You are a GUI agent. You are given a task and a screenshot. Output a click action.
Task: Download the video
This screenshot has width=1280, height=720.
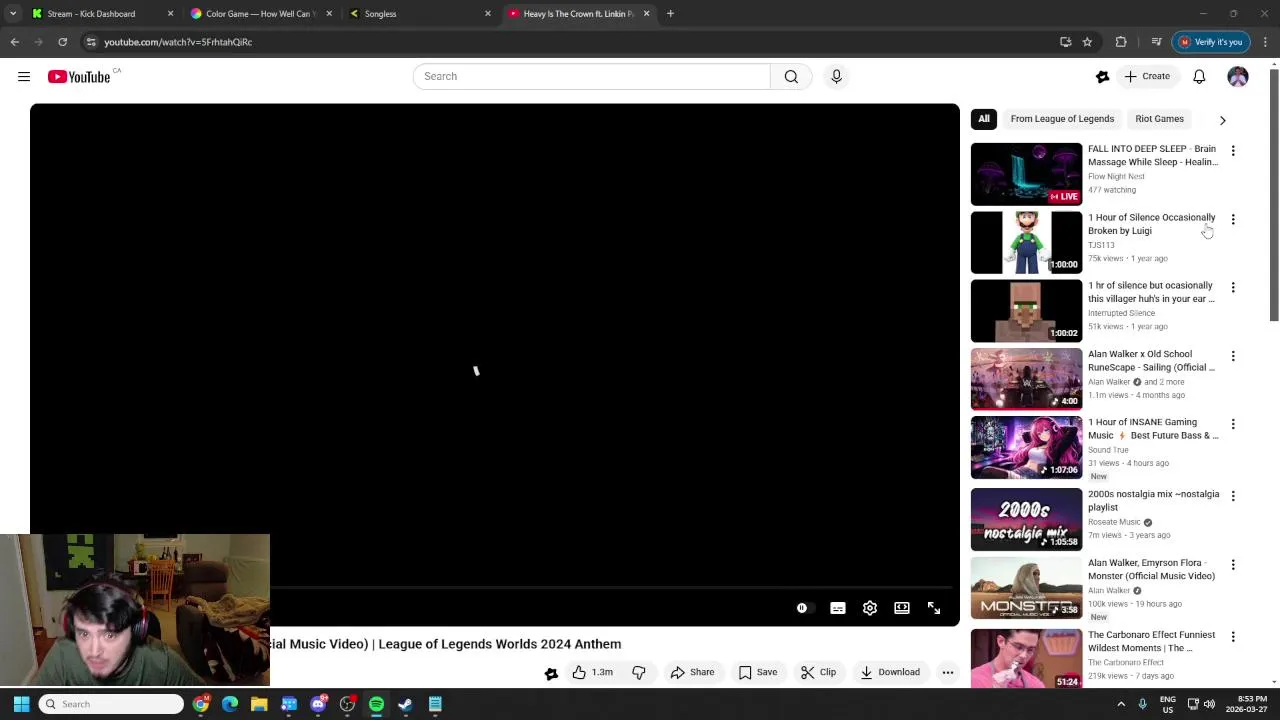tap(890, 672)
